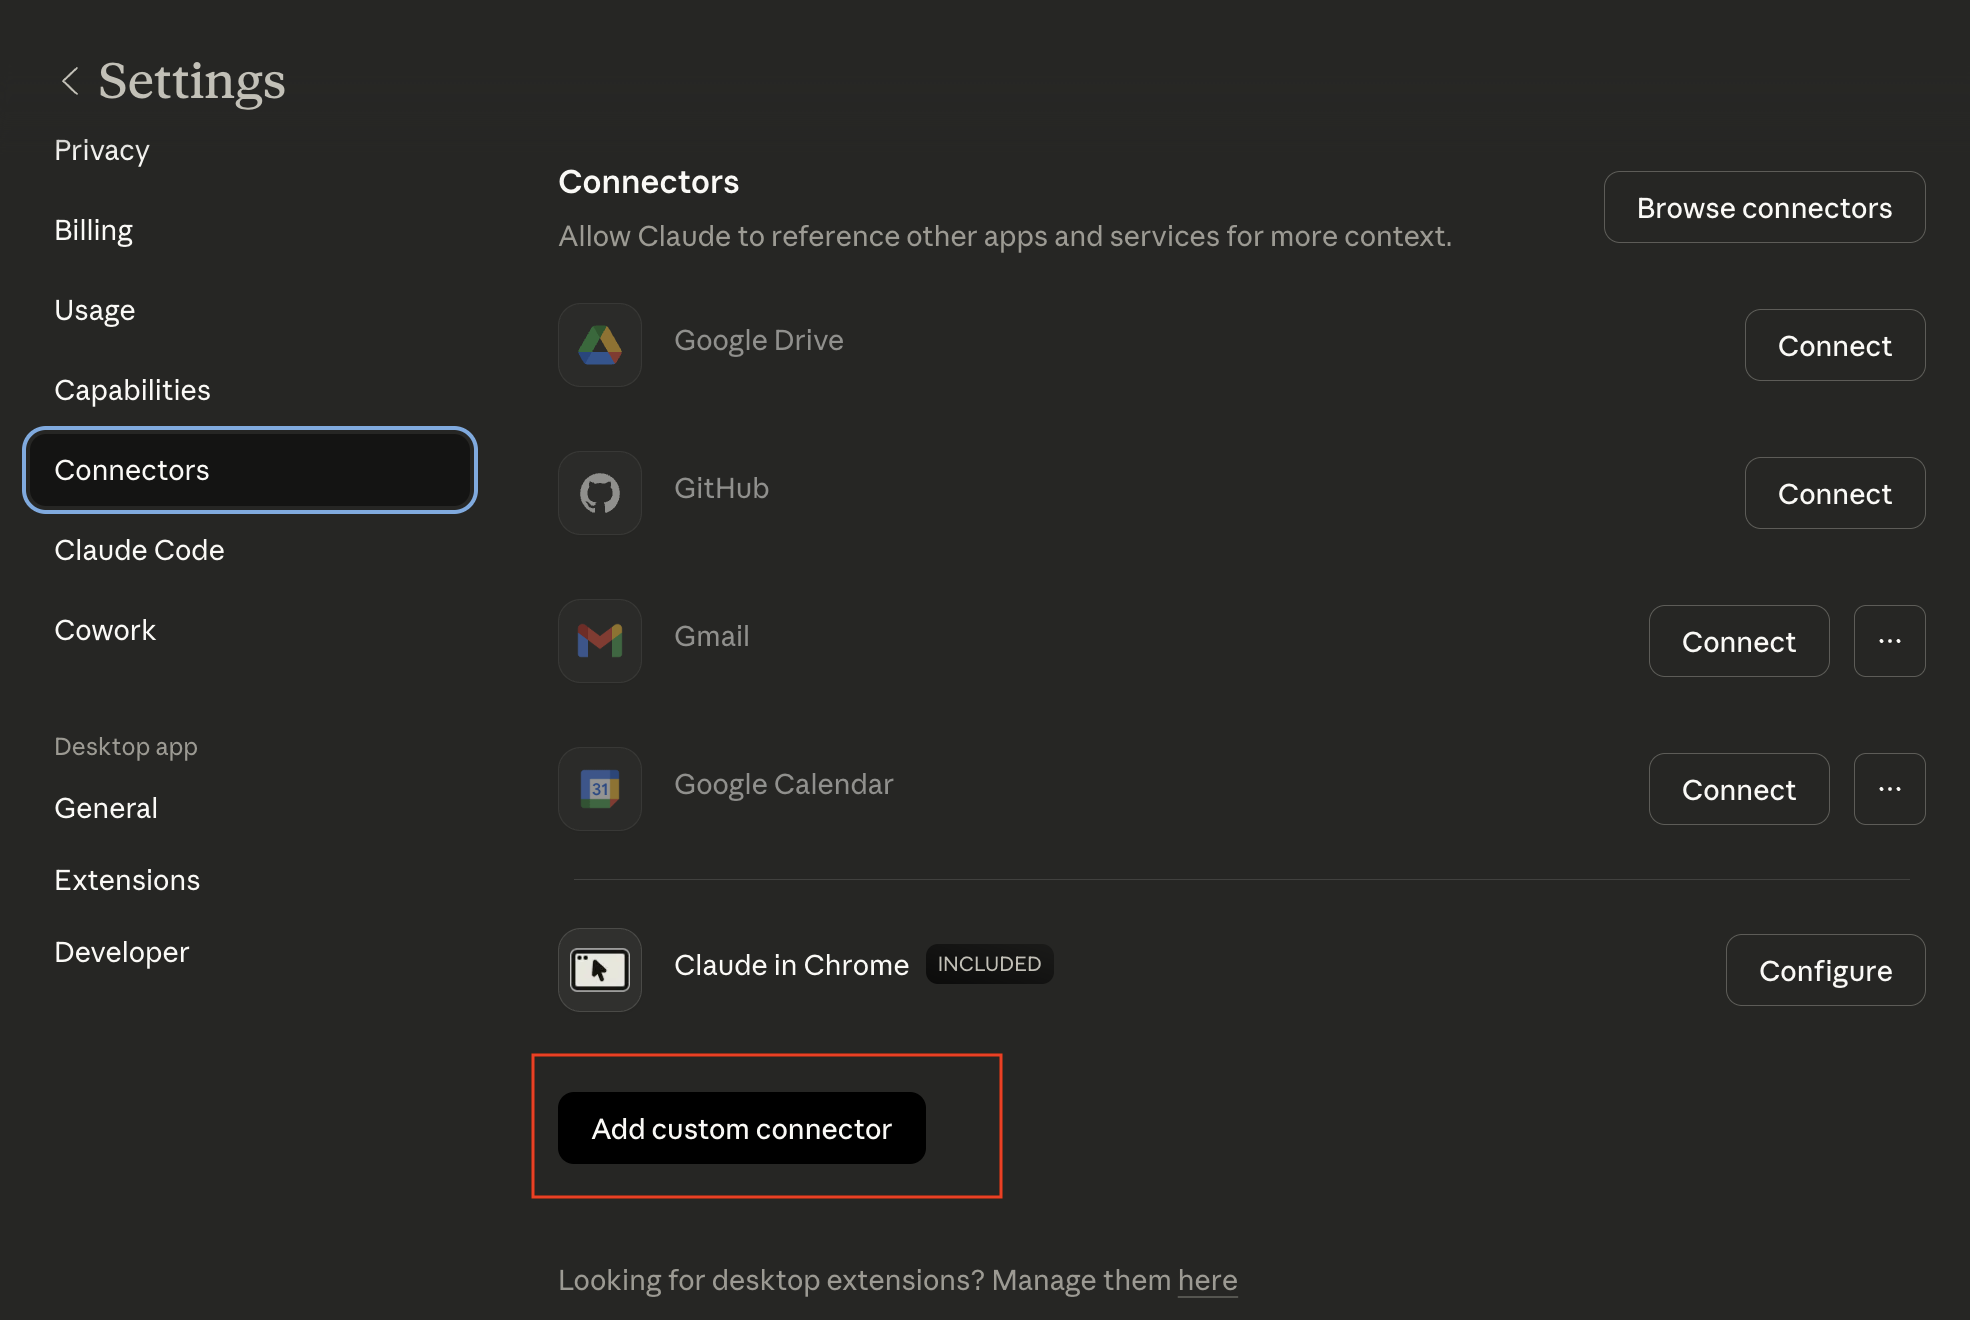
Task: Open the Extensions settings section
Action: [x=127, y=880]
